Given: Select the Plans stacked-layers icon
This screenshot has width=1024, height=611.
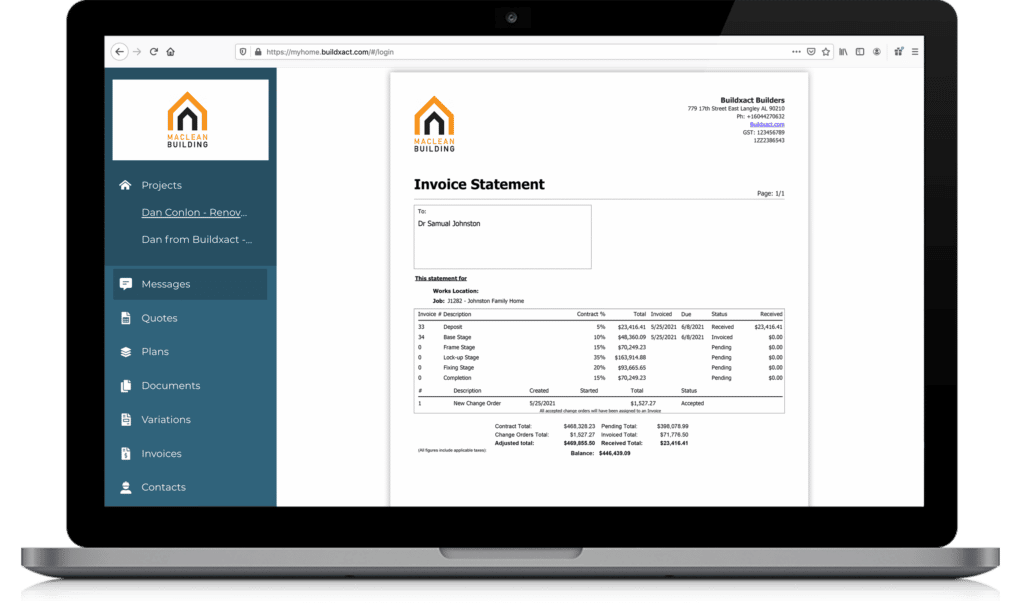Looking at the screenshot, I should tap(125, 351).
